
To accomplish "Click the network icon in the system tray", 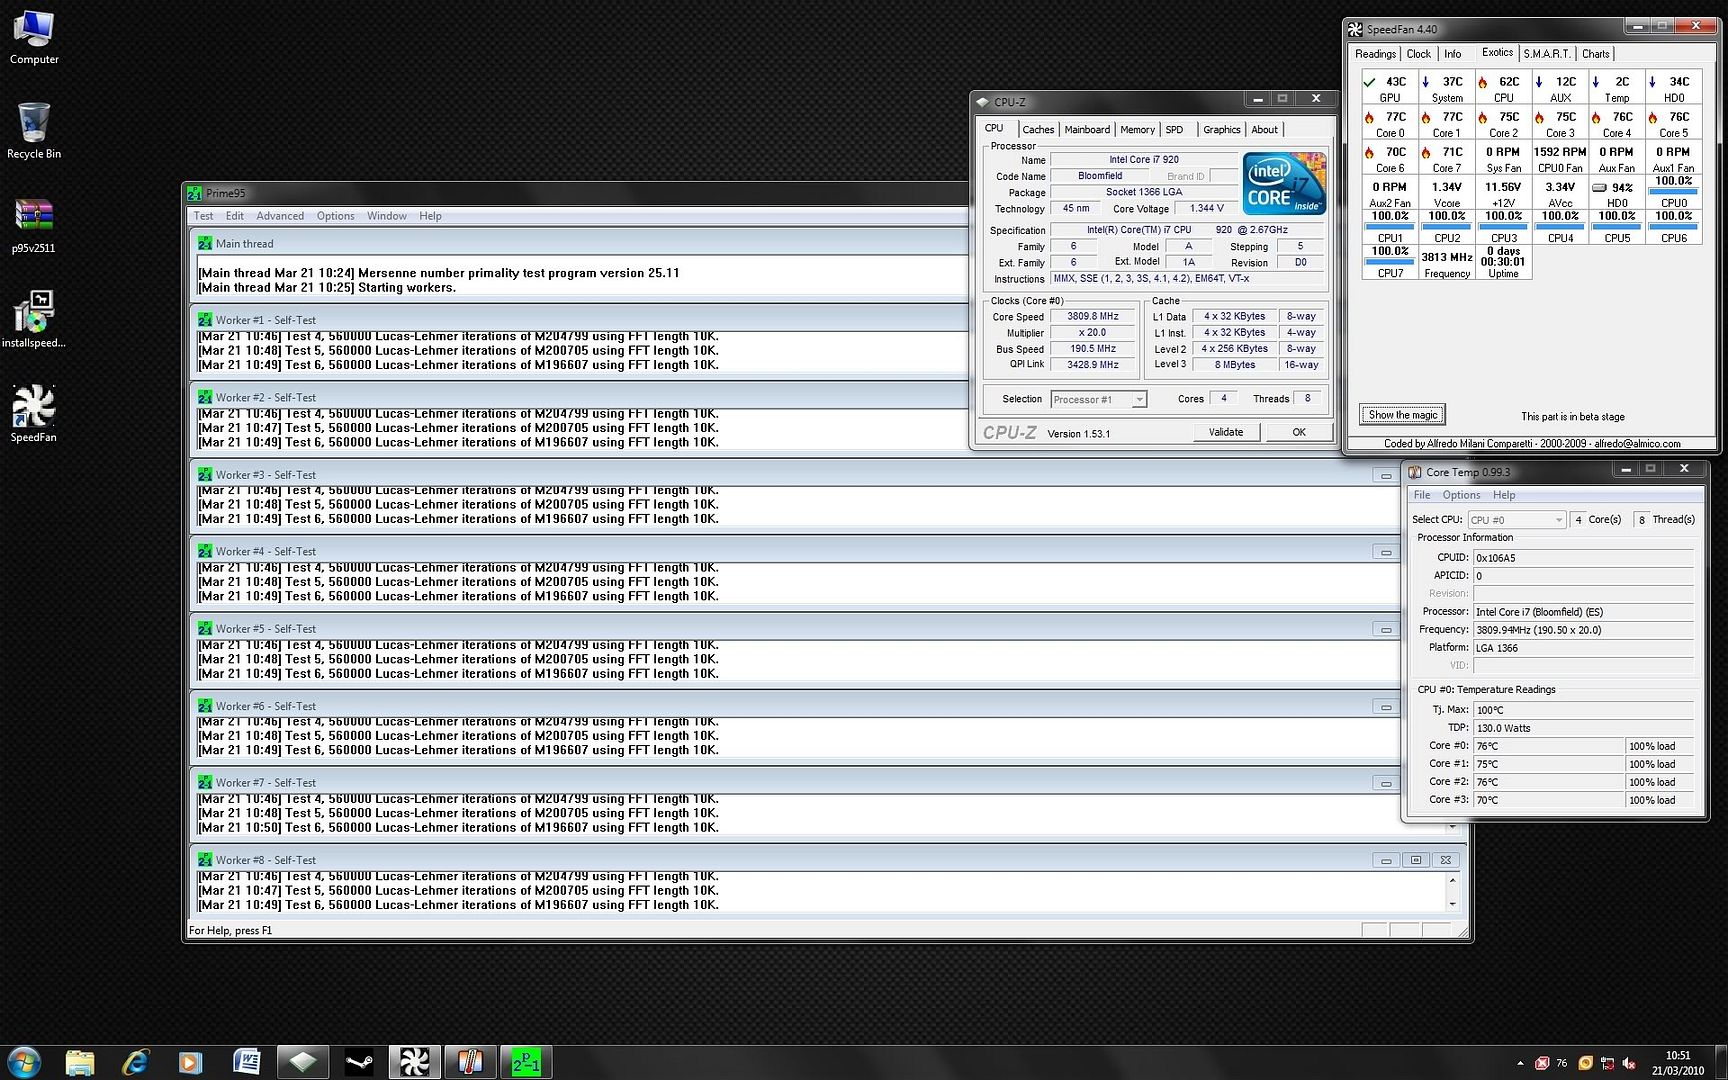I will [1607, 1063].
